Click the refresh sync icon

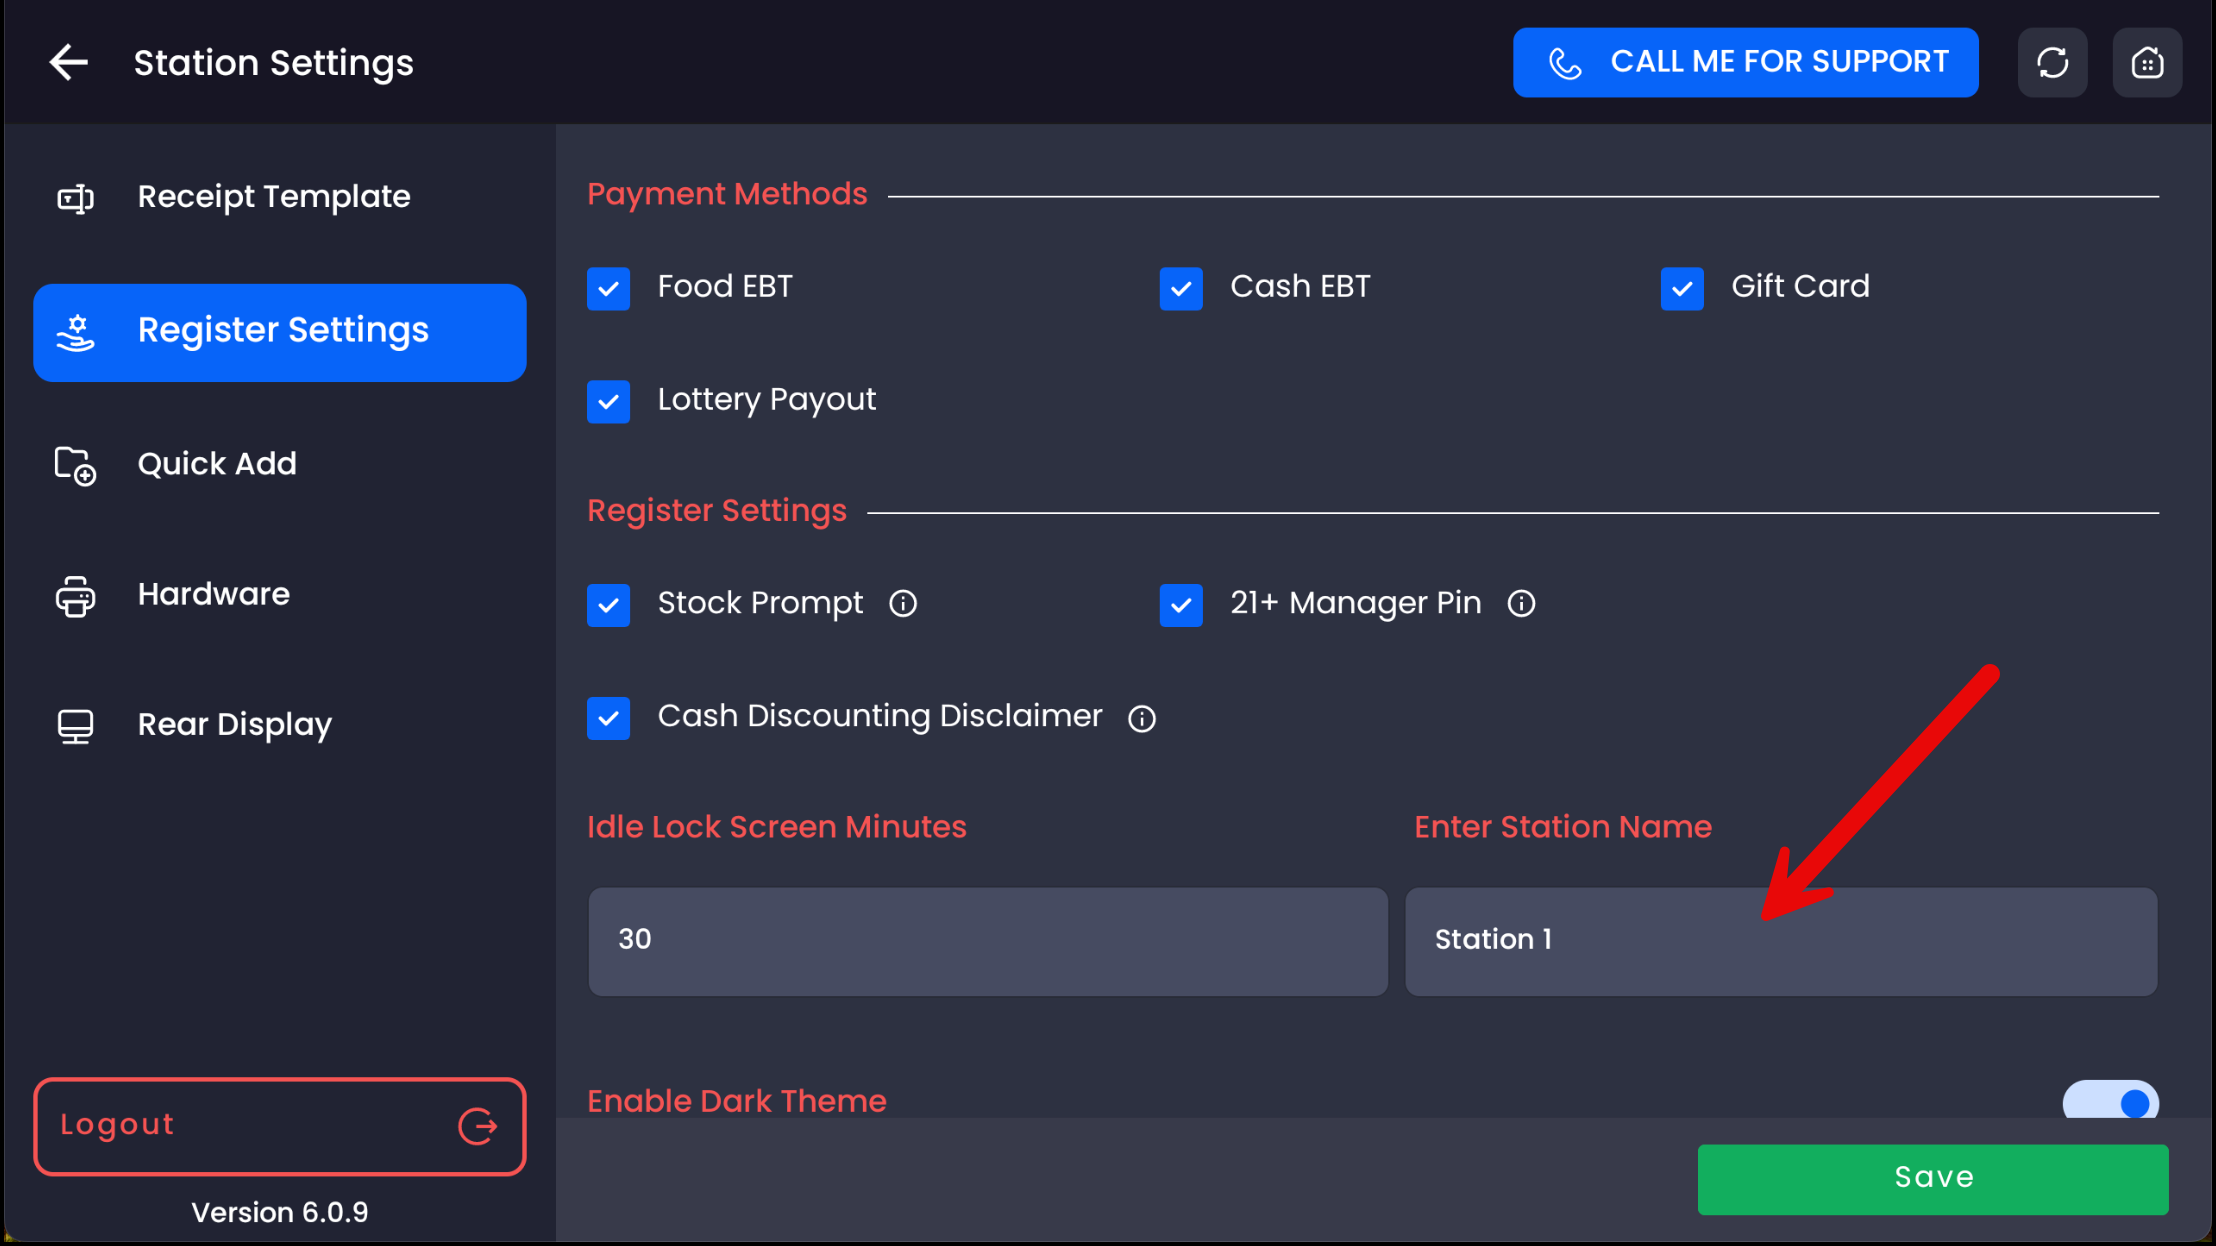pos(2052,62)
